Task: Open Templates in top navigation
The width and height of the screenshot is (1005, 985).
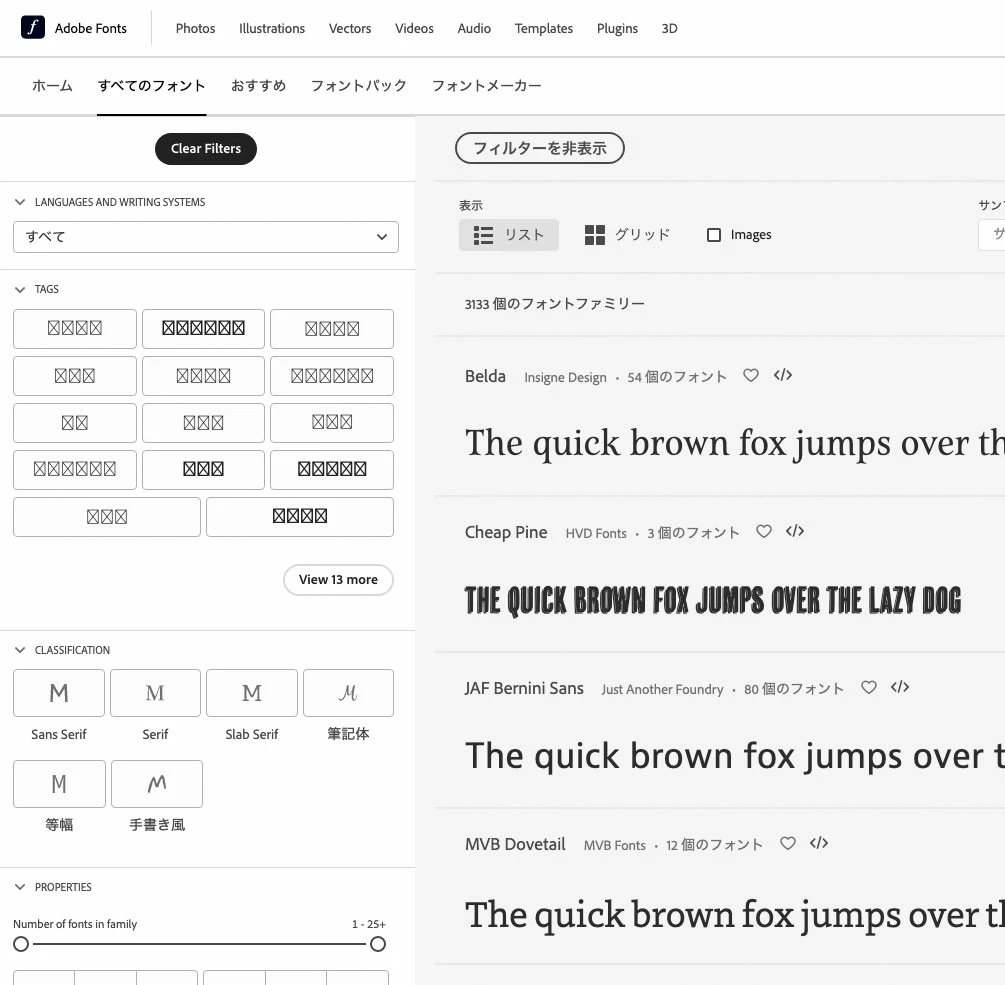Action: (x=544, y=28)
